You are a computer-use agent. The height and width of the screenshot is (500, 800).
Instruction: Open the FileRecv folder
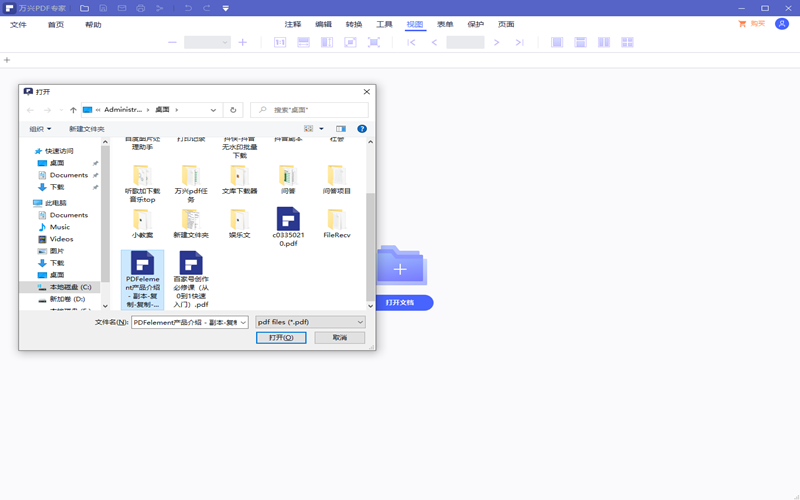(x=336, y=221)
